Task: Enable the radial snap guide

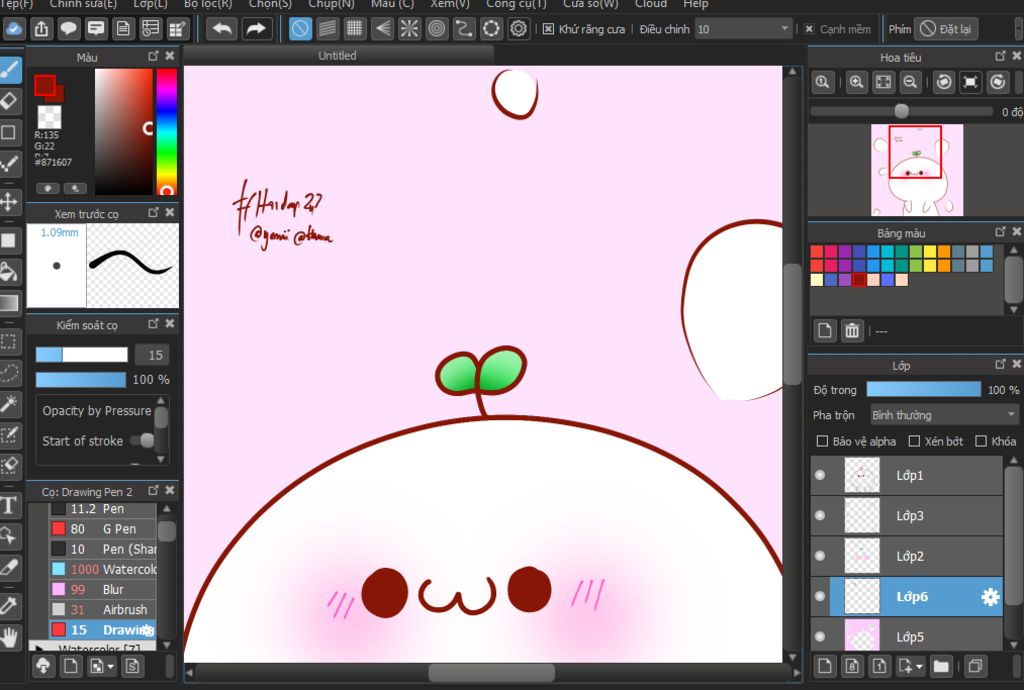Action: pyautogui.click(x=410, y=29)
